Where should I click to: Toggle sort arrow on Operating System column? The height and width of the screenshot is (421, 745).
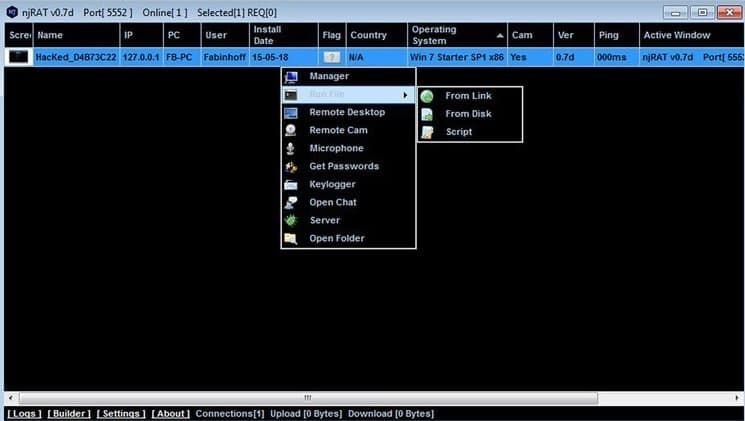(500, 36)
